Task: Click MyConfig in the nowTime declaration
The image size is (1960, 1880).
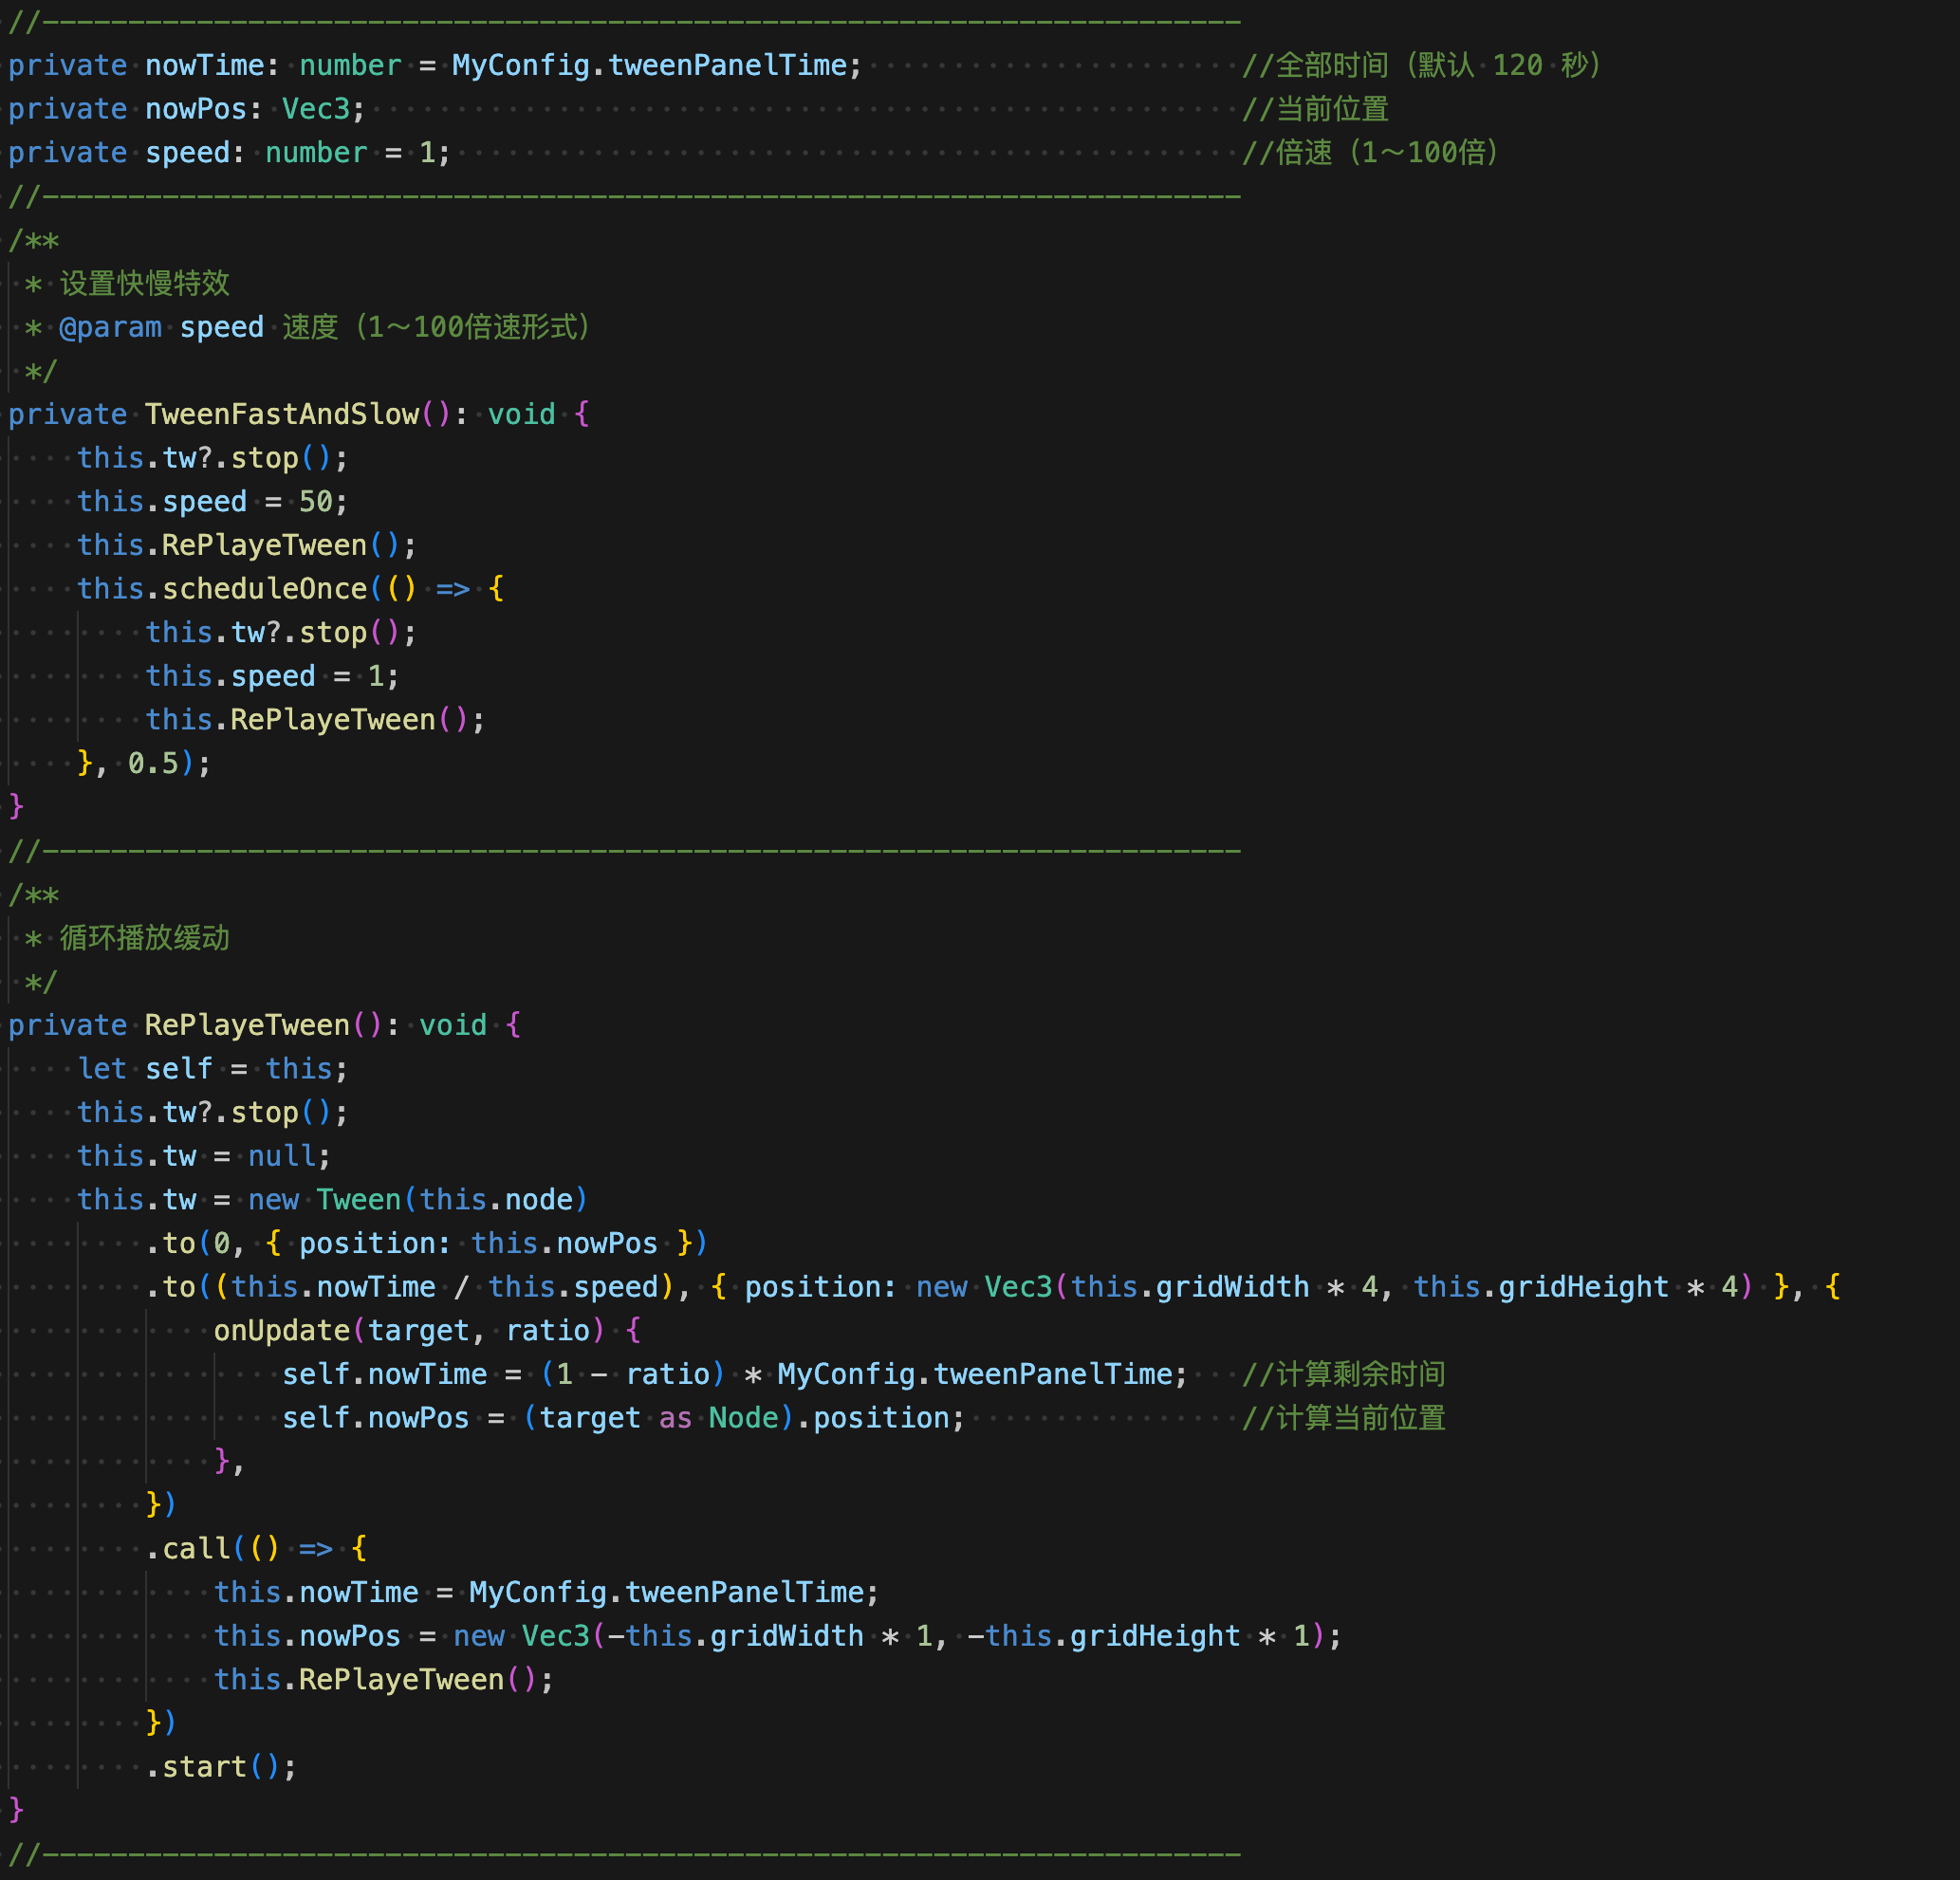Action: click(x=520, y=65)
